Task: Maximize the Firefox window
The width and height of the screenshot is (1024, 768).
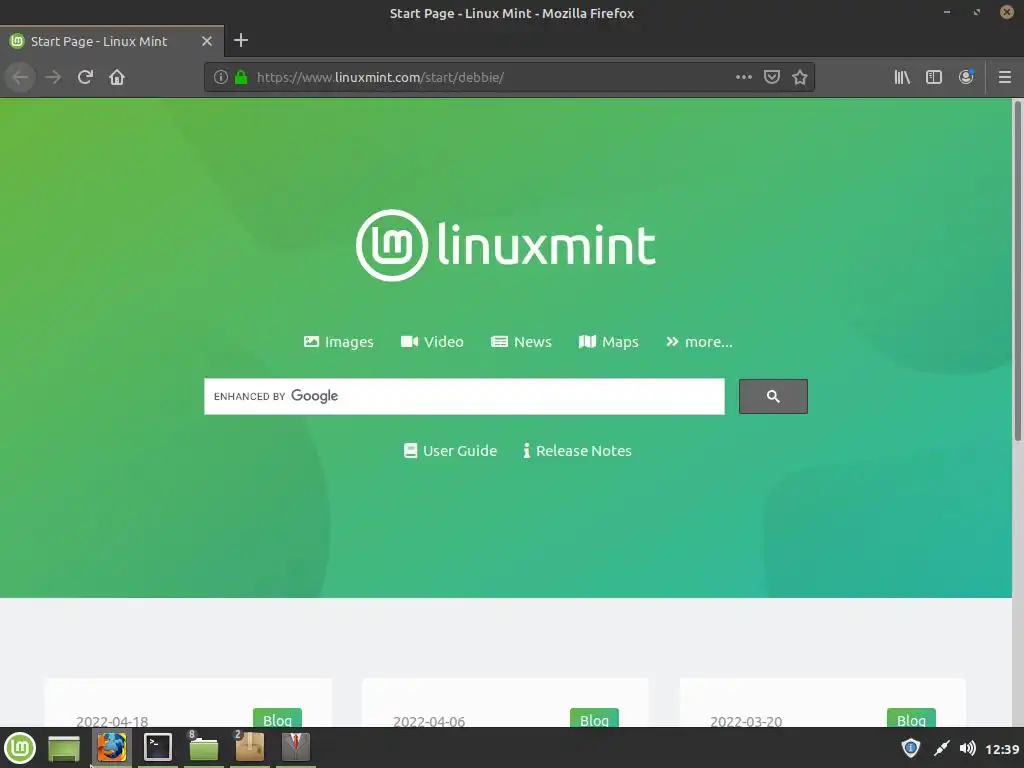Action: 976,12
